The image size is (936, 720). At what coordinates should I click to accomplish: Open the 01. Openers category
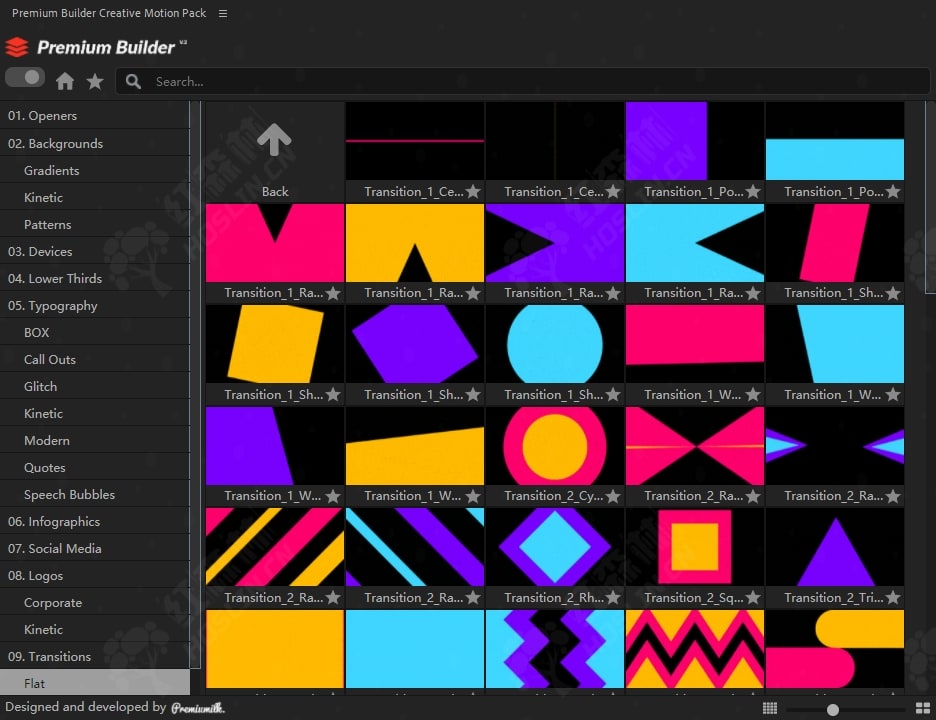click(x=95, y=116)
